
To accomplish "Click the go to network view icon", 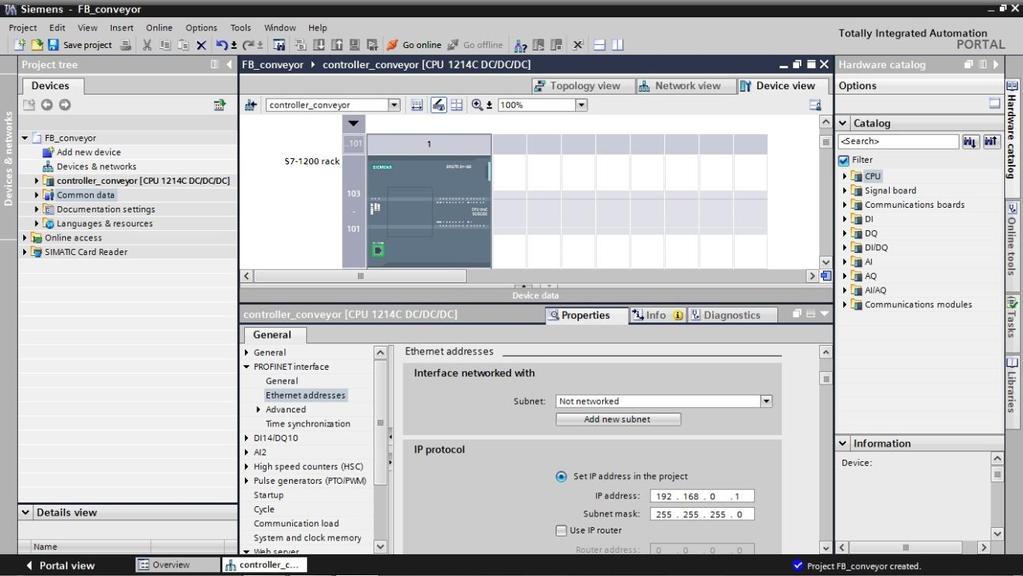I will click(x=251, y=105).
